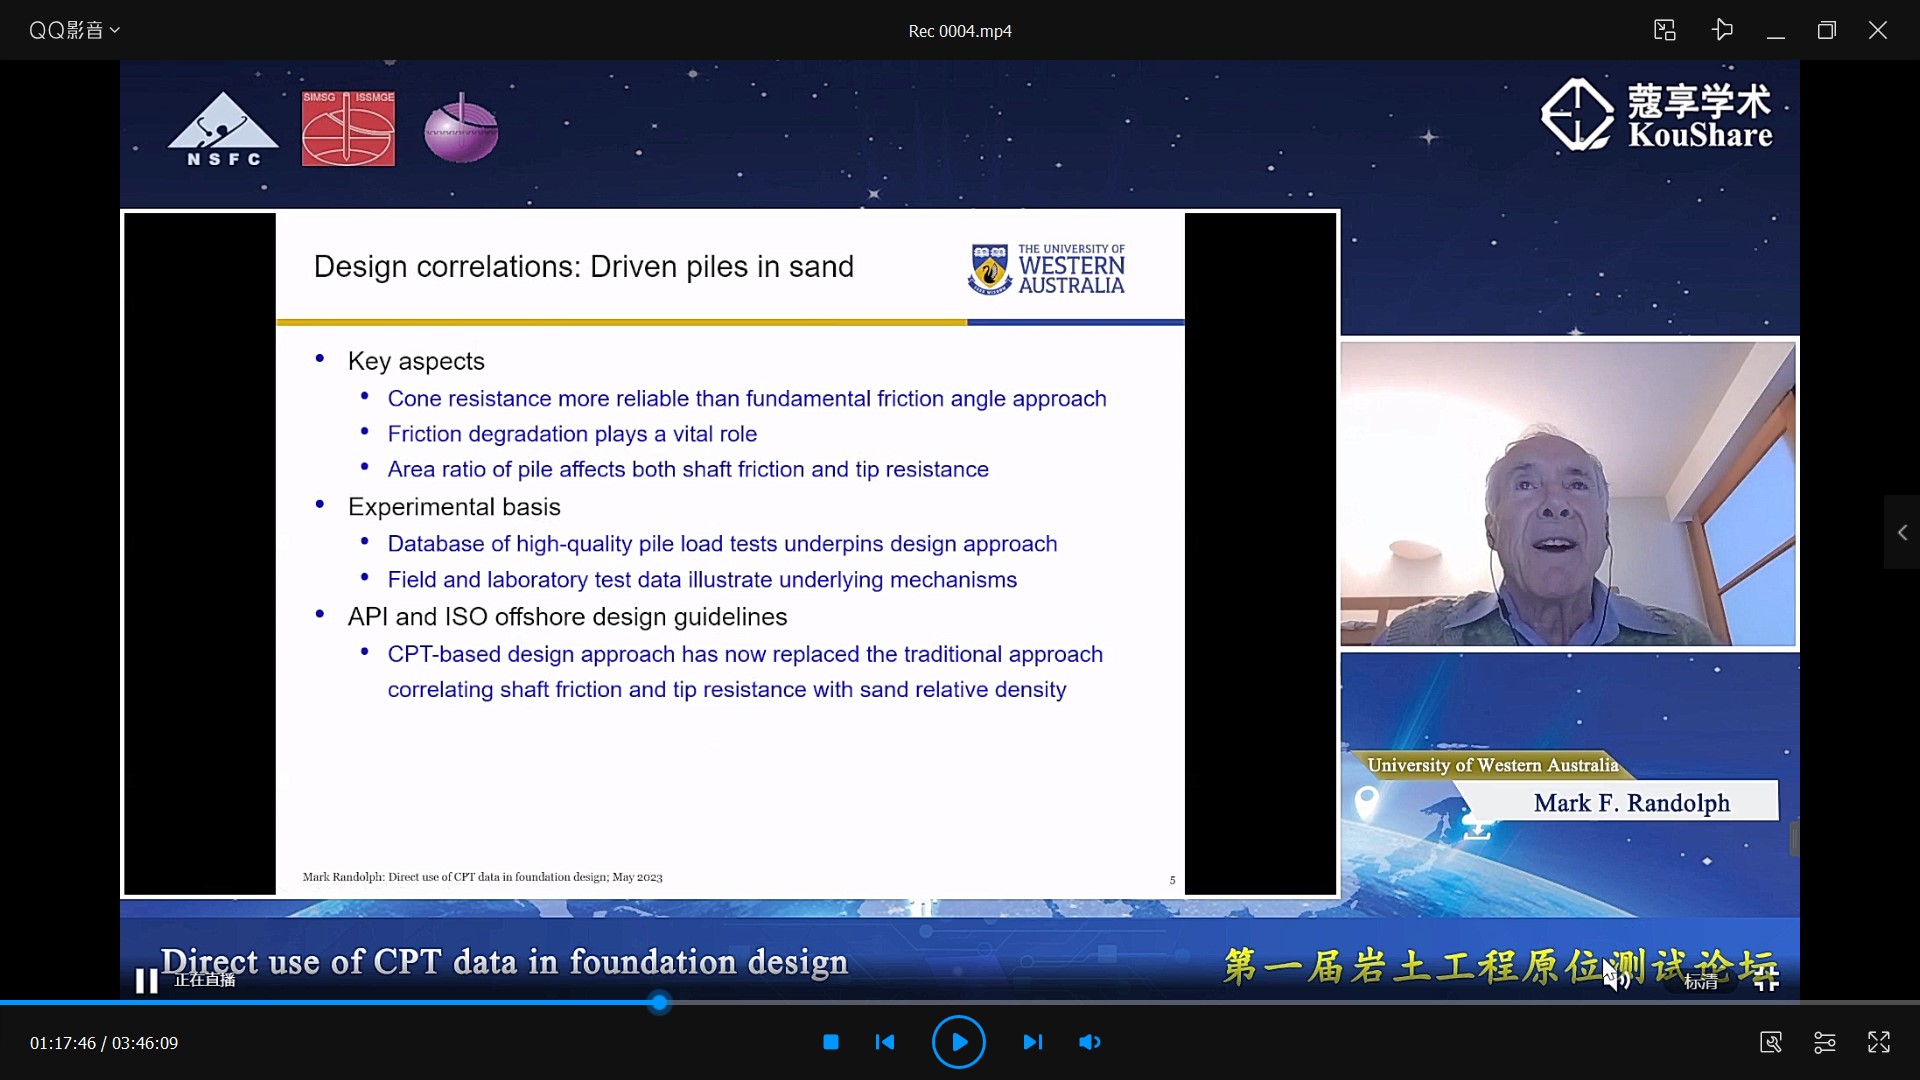Restore down the player window
The image size is (1920, 1080).
(1826, 30)
